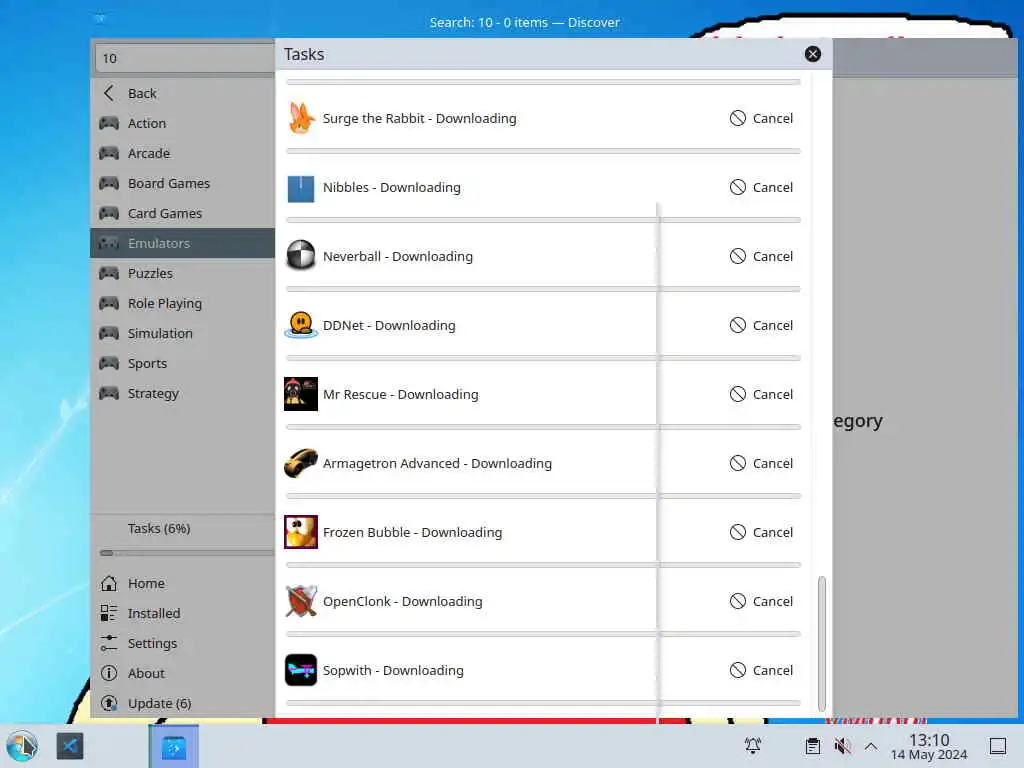Click the "Nibbles - Downloading" text
1024x768 pixels.
(391, 187)
